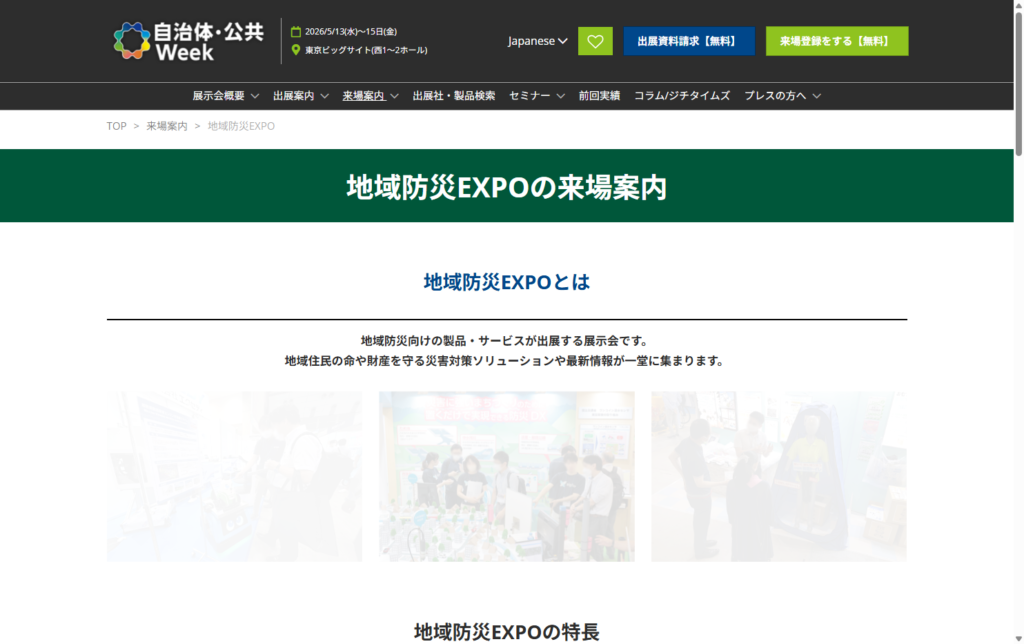
Task: Click the TOP breadcrumb link
Action: click(x=117, y=126)
